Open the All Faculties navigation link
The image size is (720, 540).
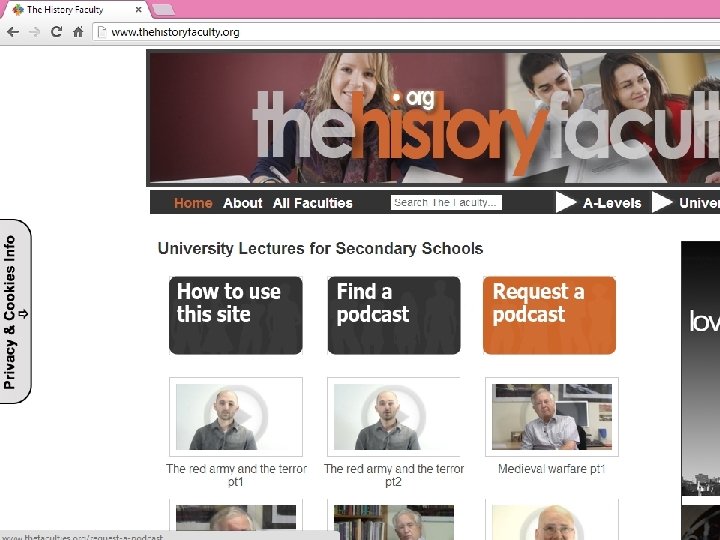[313, 203]
